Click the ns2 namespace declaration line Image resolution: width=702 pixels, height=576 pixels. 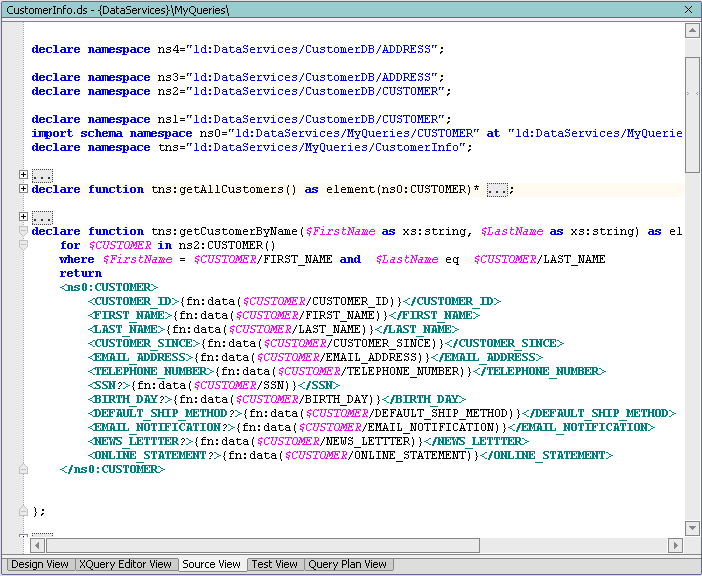pos(241,91)
